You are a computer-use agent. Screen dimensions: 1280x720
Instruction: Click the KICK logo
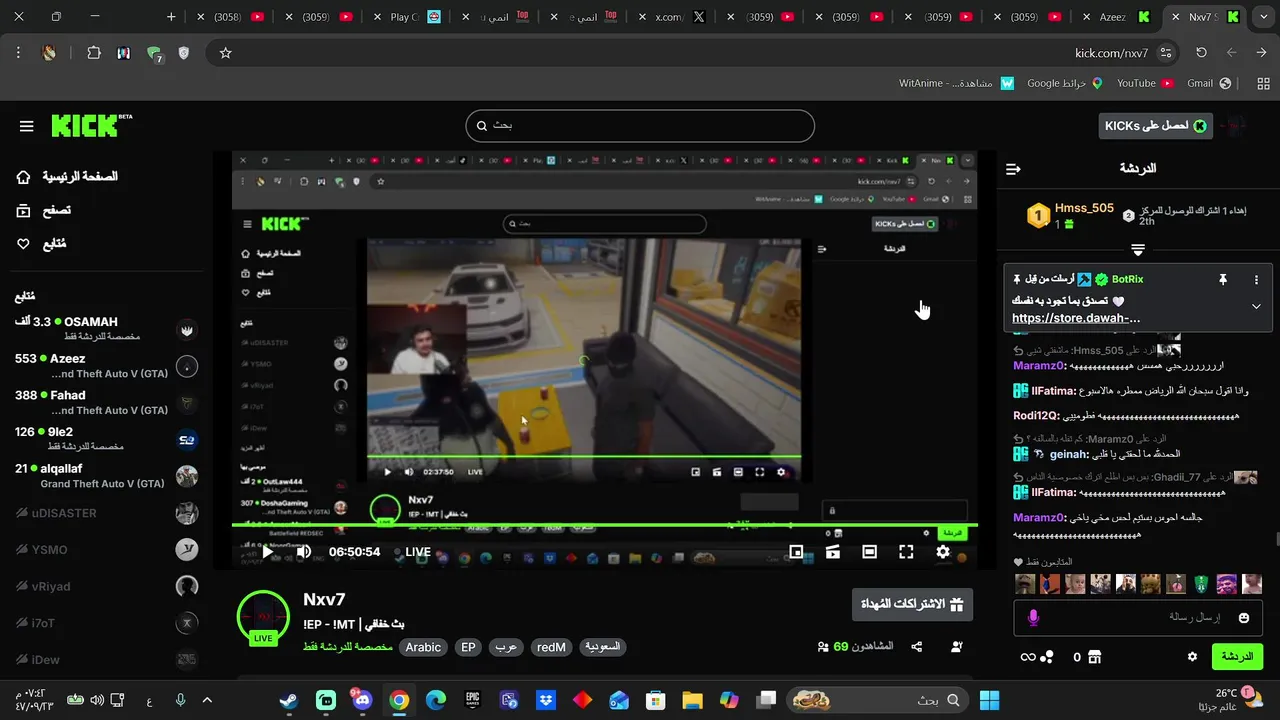[x=91, y=126]
